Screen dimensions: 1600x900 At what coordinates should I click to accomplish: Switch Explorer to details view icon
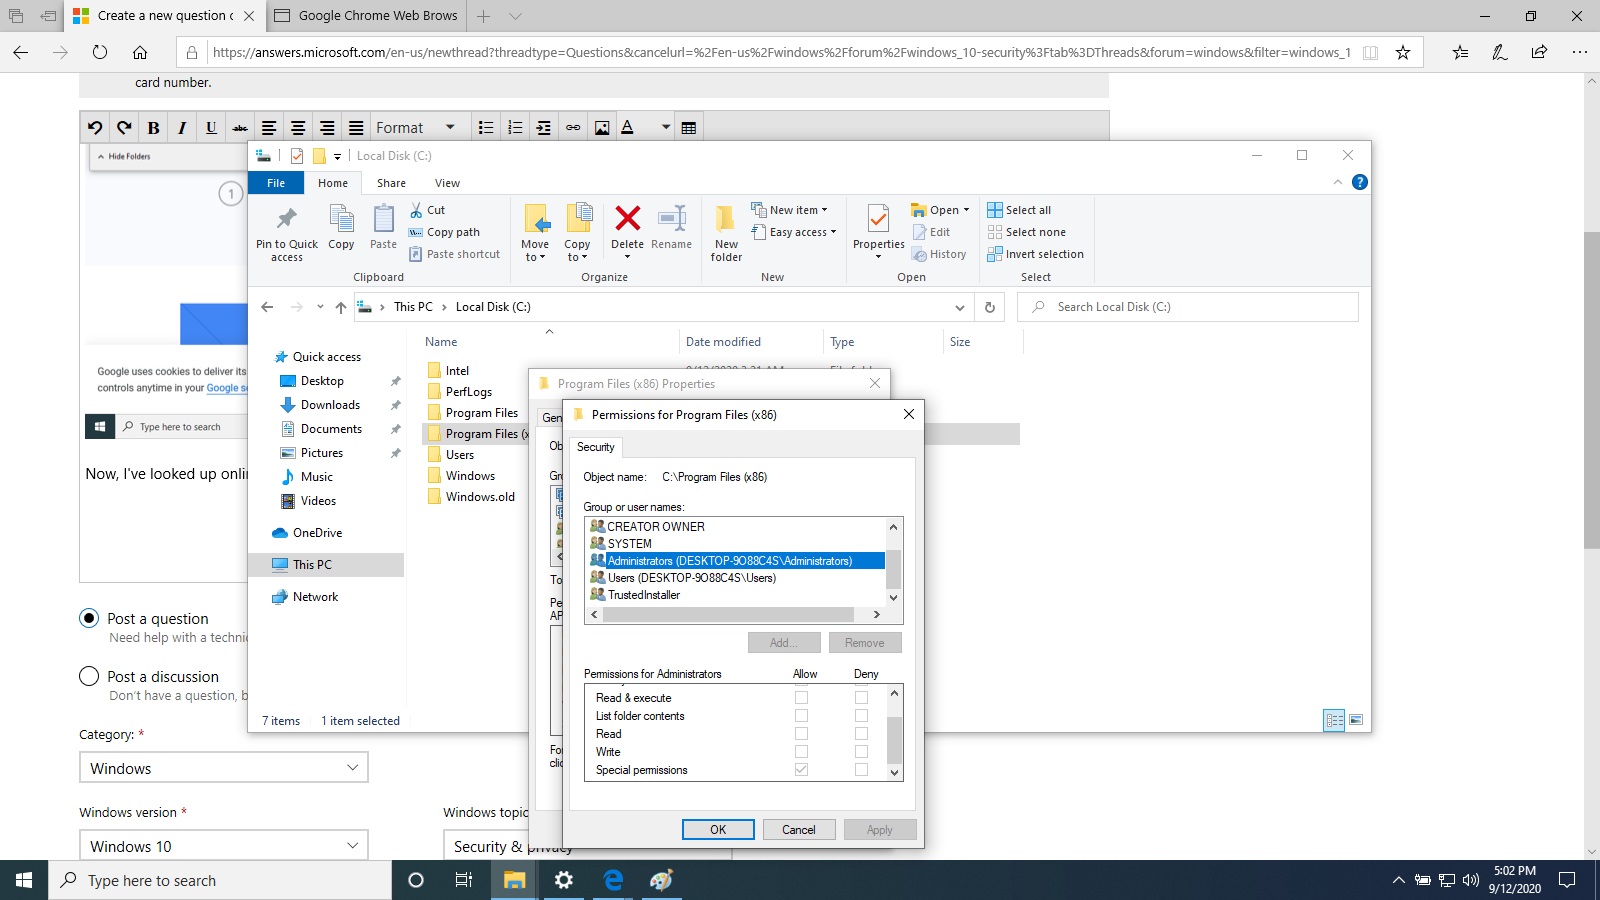tap(1334, 720)
